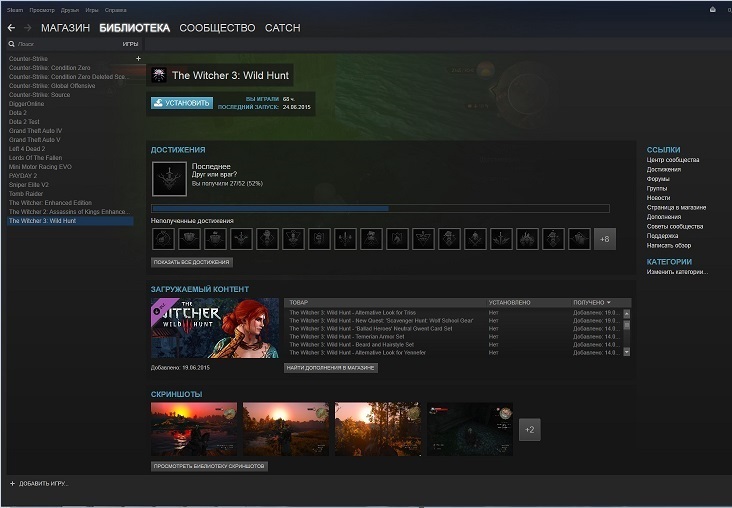Click the first unearned achievement icon

tap(163, 239)
